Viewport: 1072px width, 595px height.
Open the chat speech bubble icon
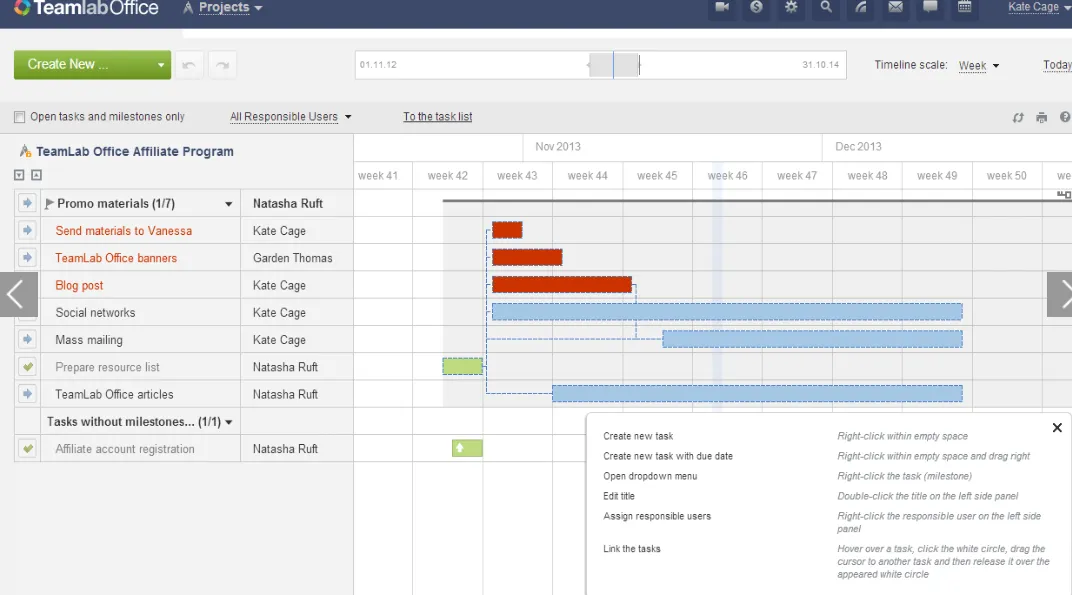point(930,8)
